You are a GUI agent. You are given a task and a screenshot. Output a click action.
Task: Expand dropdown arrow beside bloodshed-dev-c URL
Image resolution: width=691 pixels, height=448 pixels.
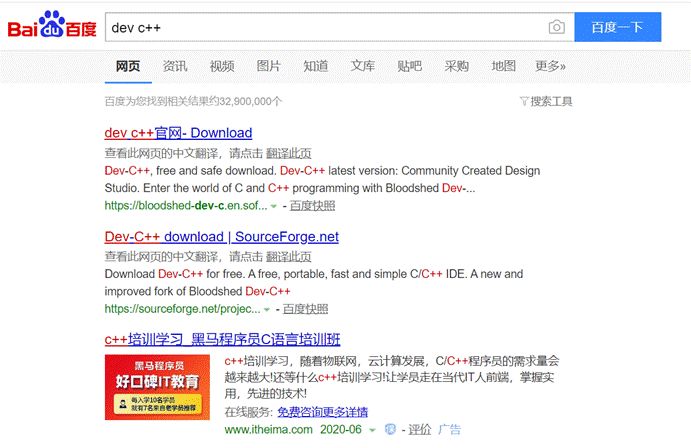point(273,206)
